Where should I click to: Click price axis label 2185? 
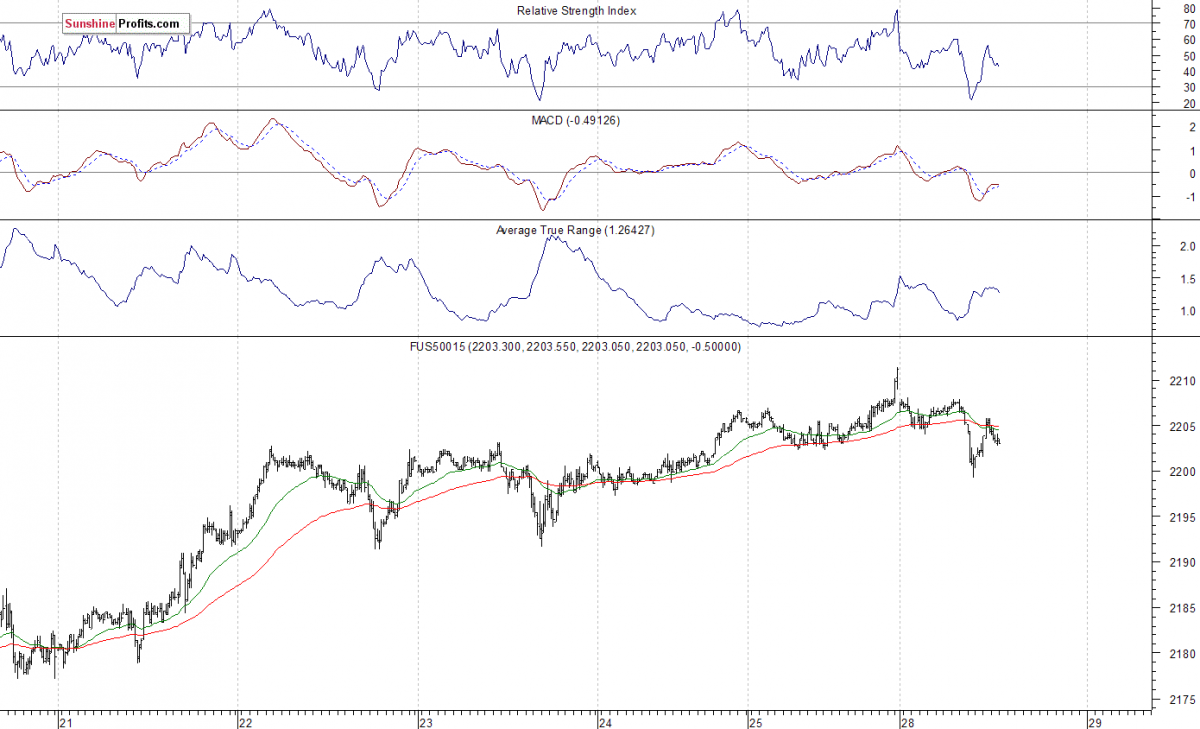coord(1181,609)
